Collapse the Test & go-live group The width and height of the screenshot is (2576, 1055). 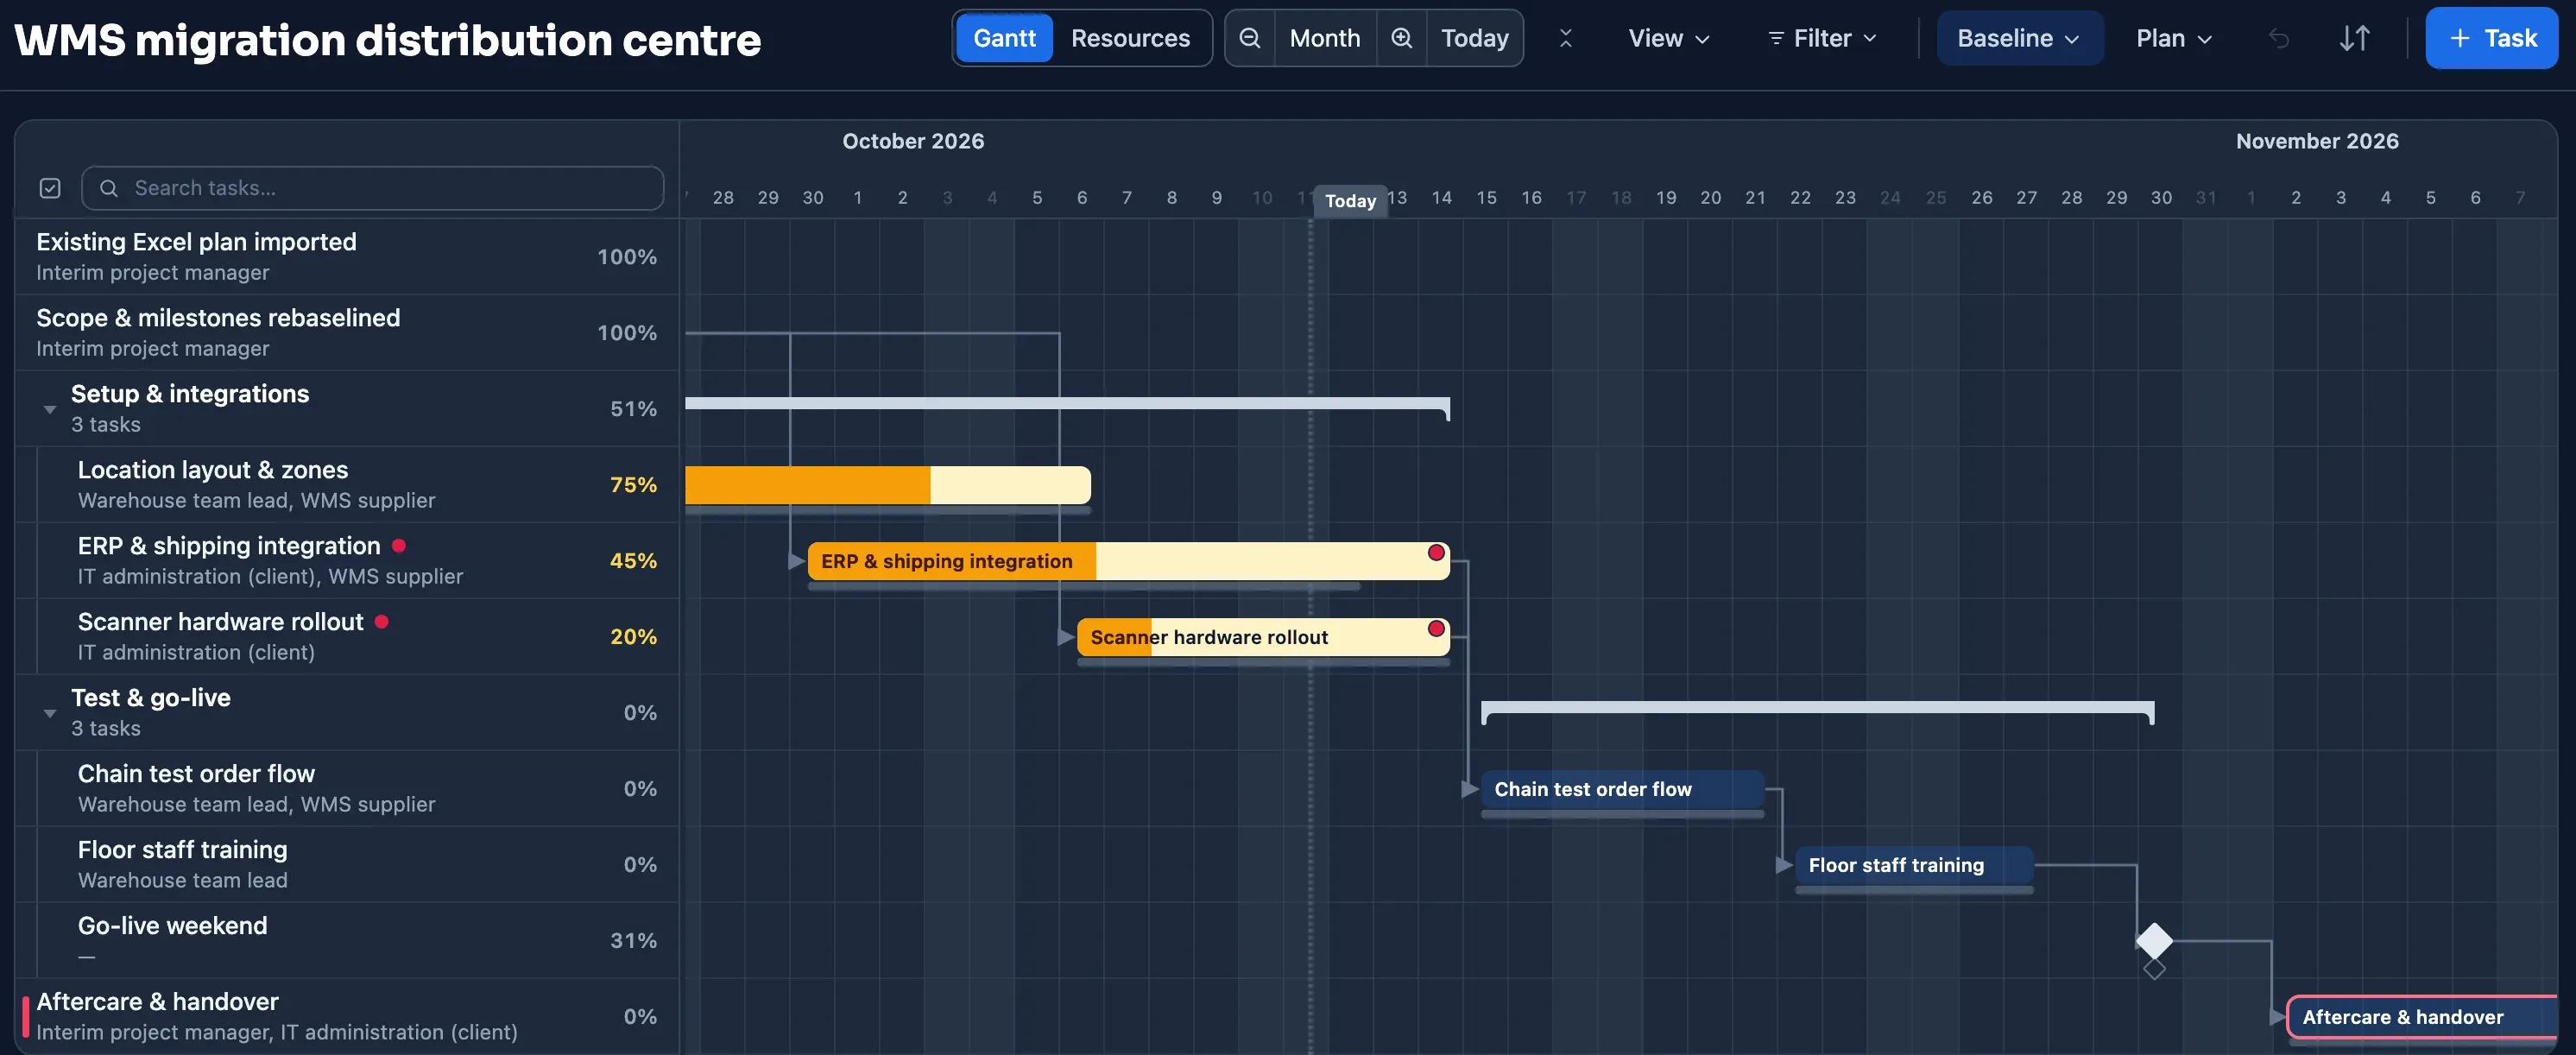click(x=50, y=713)
